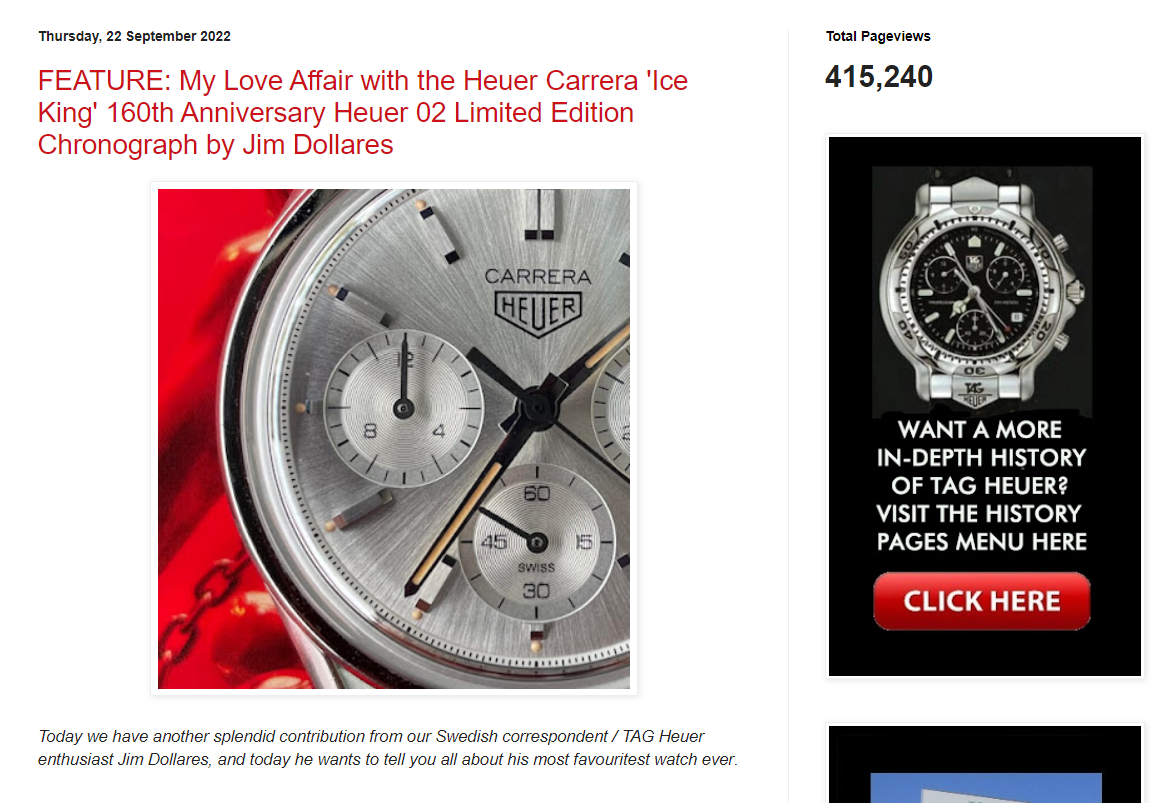Open the 'Ice King' feature post title
Viewport: 1151px width, 803px height.
(363, 112)
